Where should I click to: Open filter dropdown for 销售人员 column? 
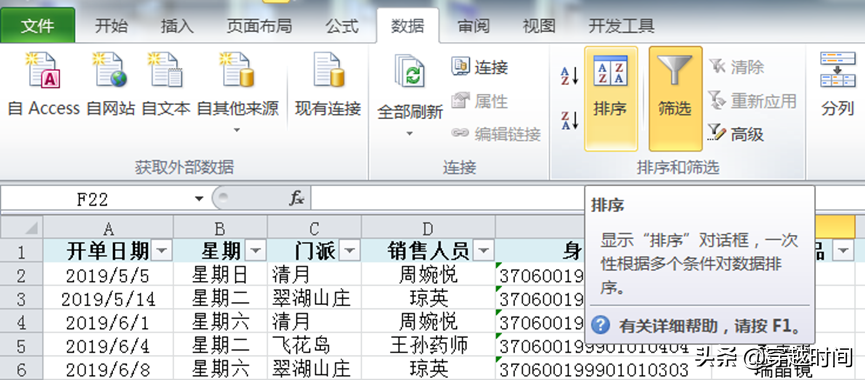coord(483,251)
